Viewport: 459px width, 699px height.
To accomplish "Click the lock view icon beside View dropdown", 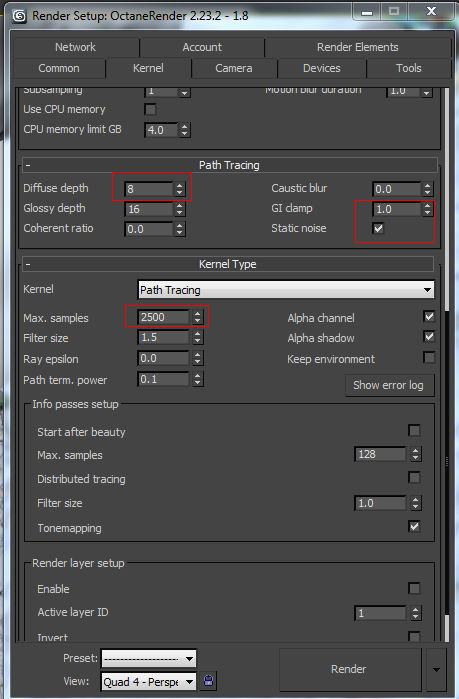I will pos(208,681).
